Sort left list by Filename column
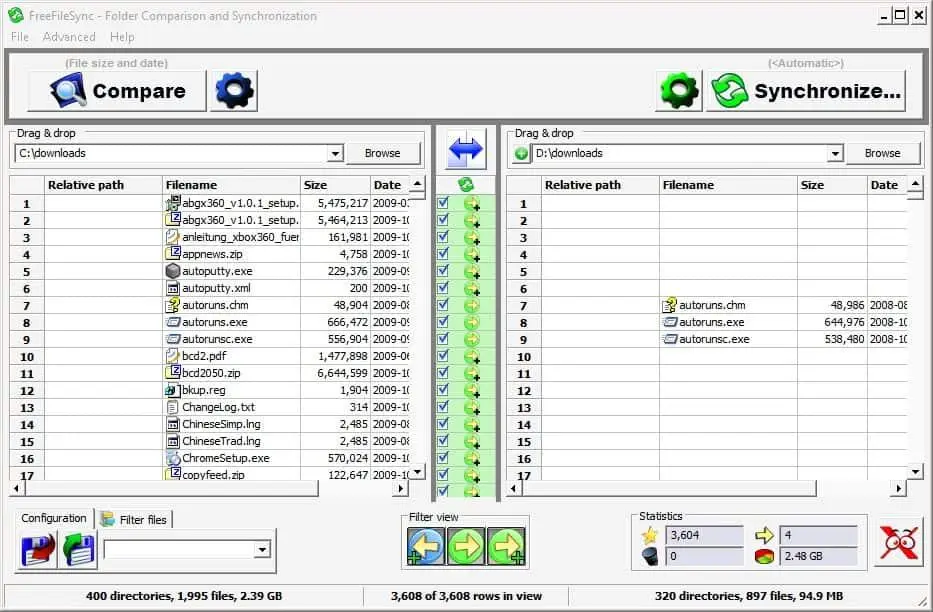This screenshot has width=933, height=612. tap(231, 185)
